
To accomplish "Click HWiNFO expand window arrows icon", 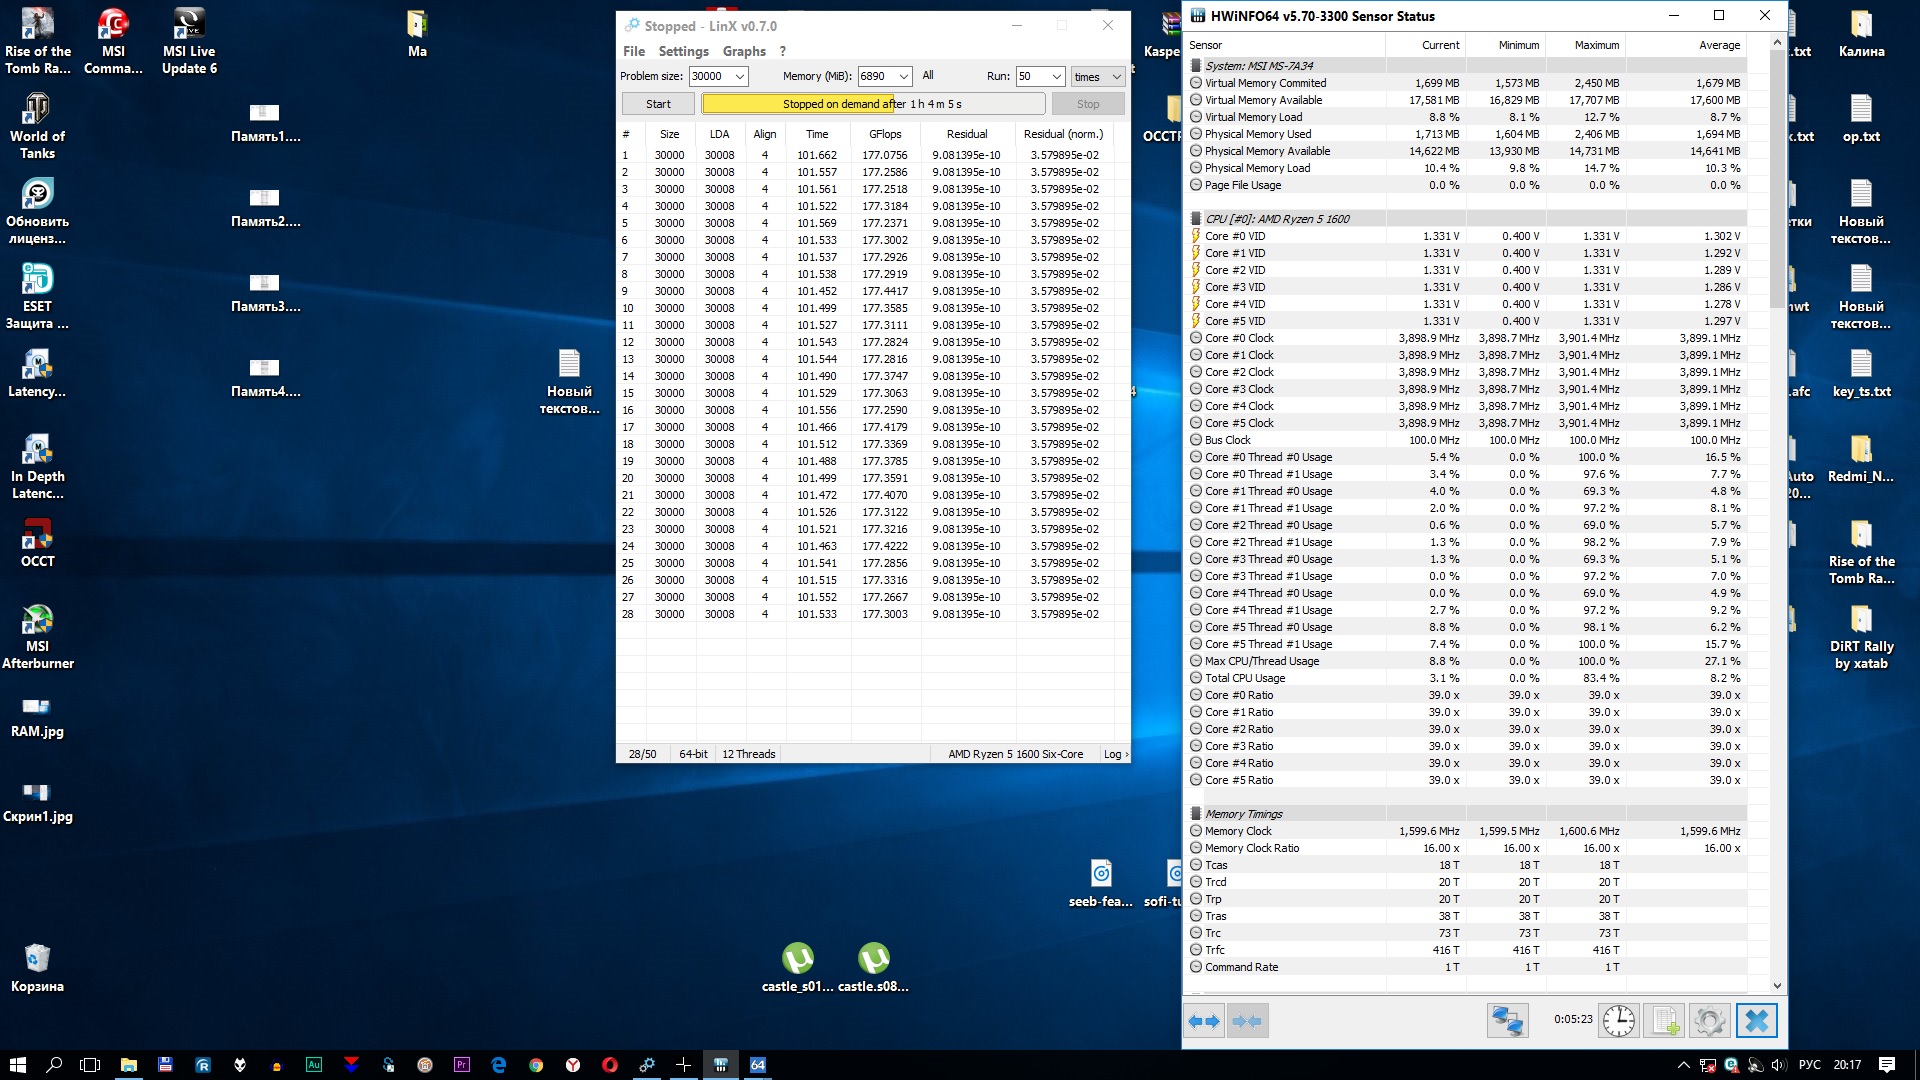I will 1204,1021.
